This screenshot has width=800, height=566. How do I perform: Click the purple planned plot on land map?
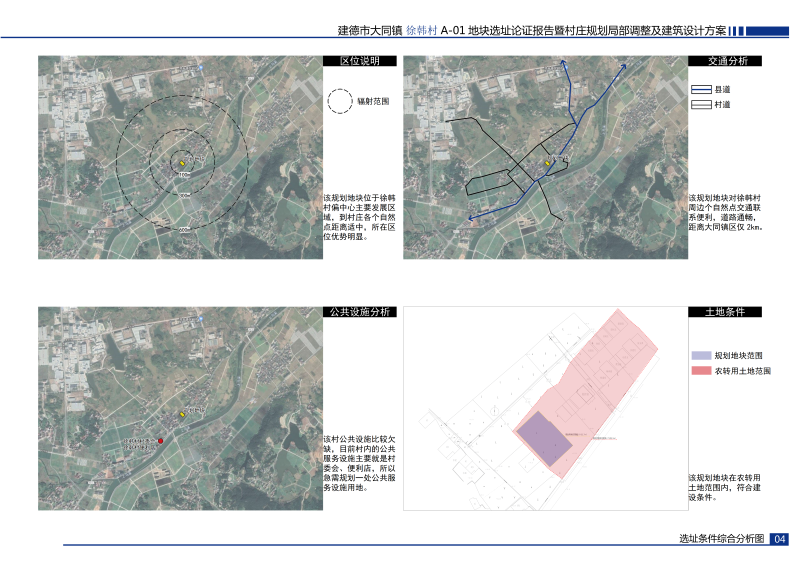pos(547,438)
